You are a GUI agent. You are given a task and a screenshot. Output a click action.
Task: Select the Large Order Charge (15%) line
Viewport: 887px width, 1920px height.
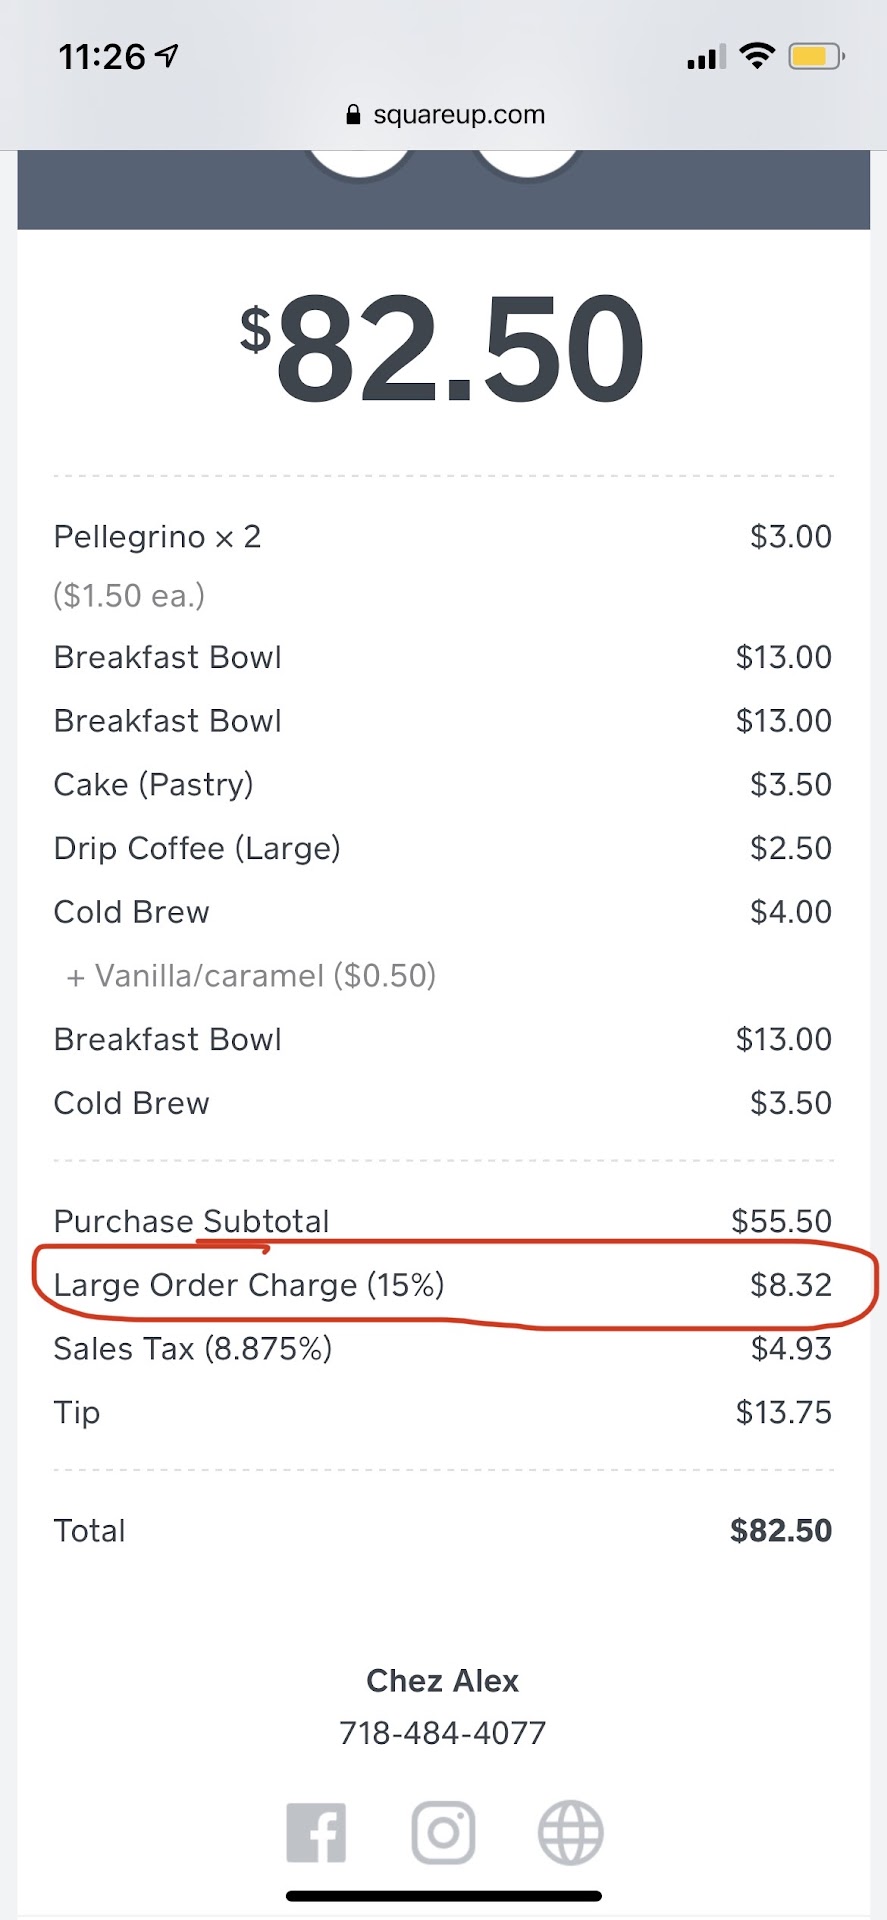(x=249, y=1285)
